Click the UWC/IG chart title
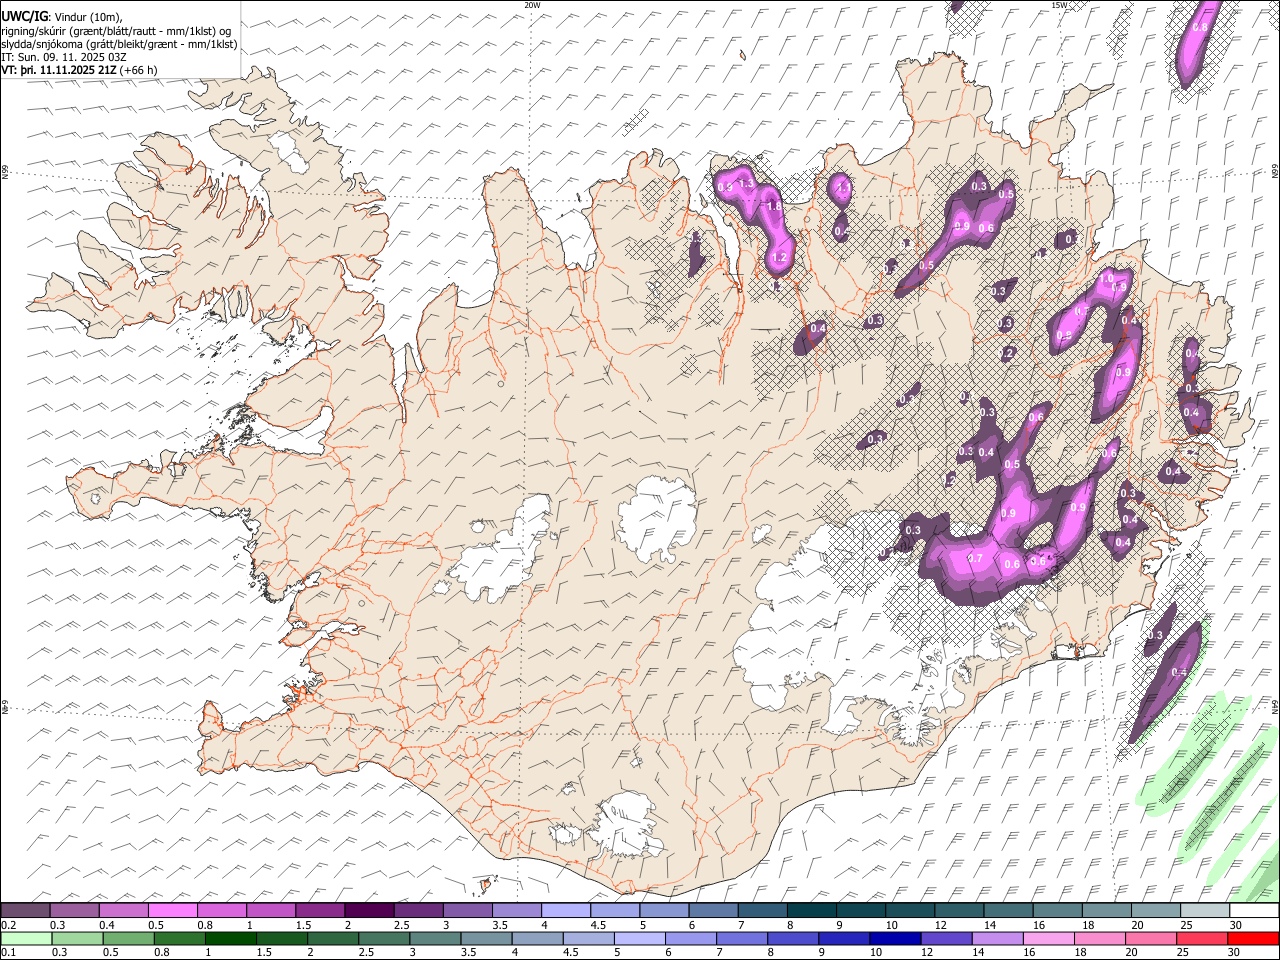This screenshot has width=1280, height=960. point(24,17)
